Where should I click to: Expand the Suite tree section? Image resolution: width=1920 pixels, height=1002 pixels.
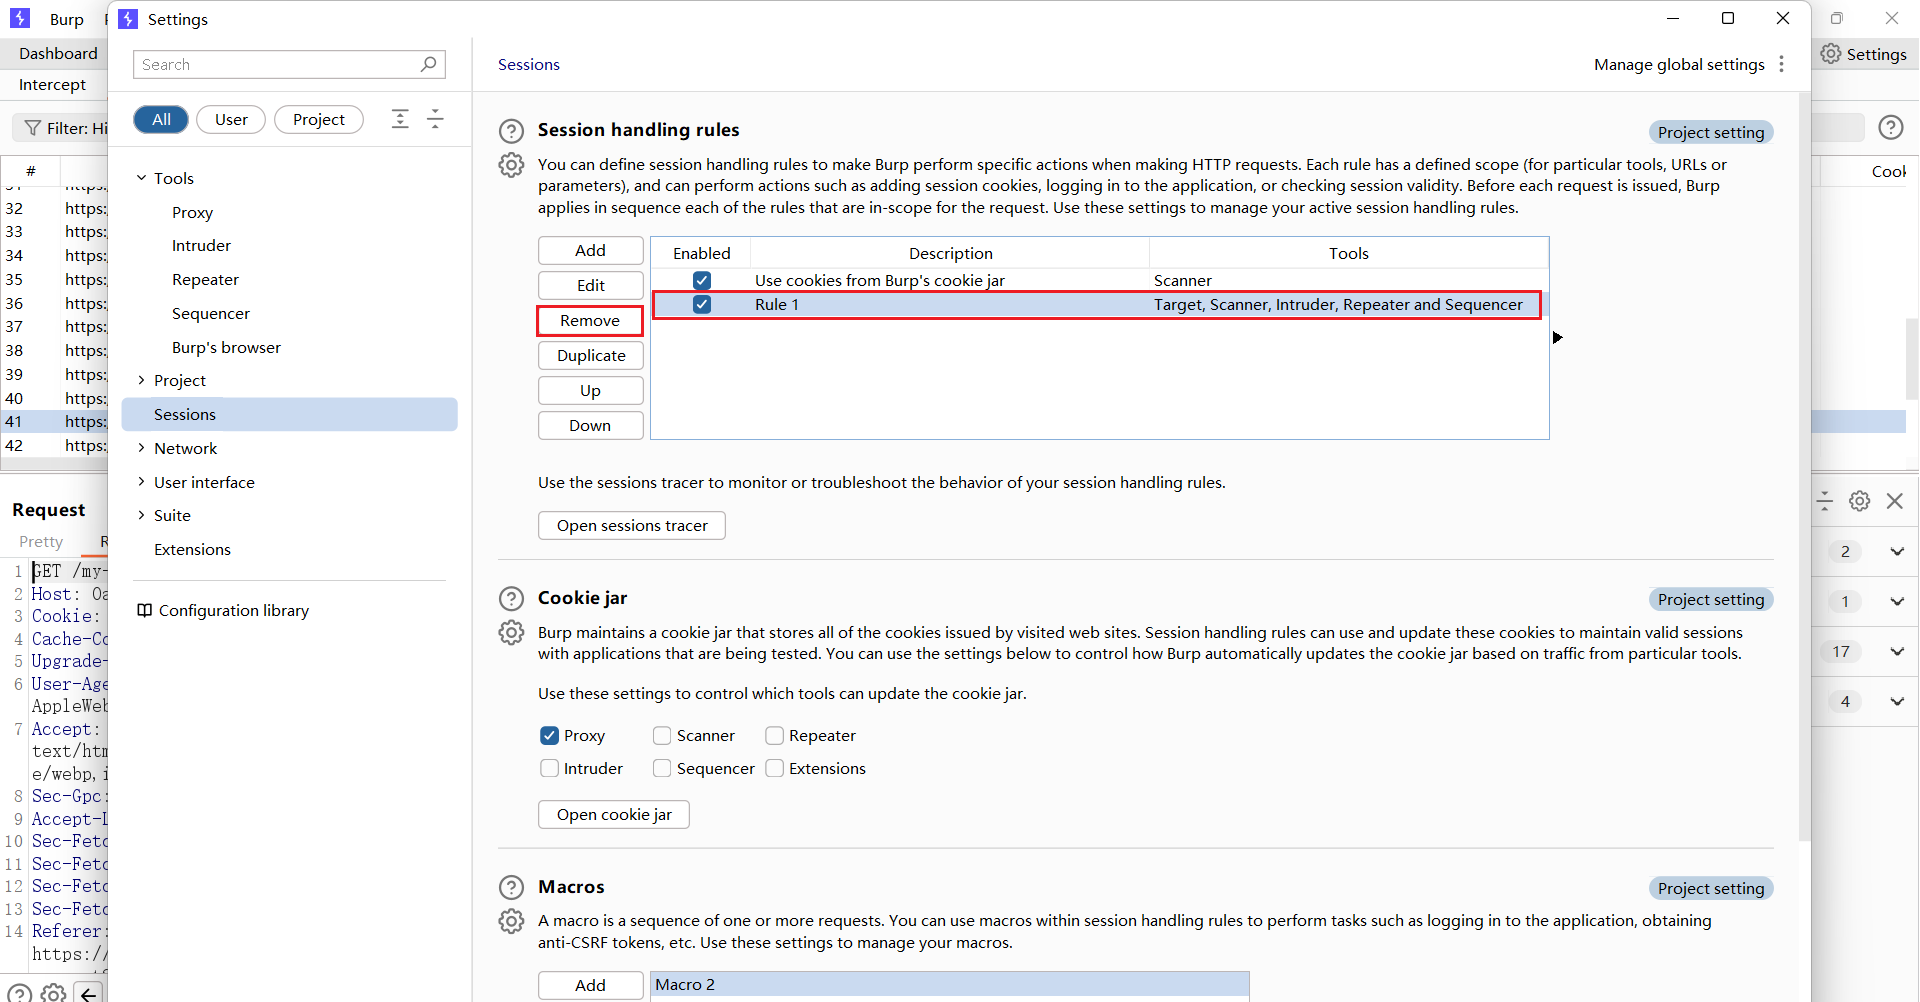(141, 515)
